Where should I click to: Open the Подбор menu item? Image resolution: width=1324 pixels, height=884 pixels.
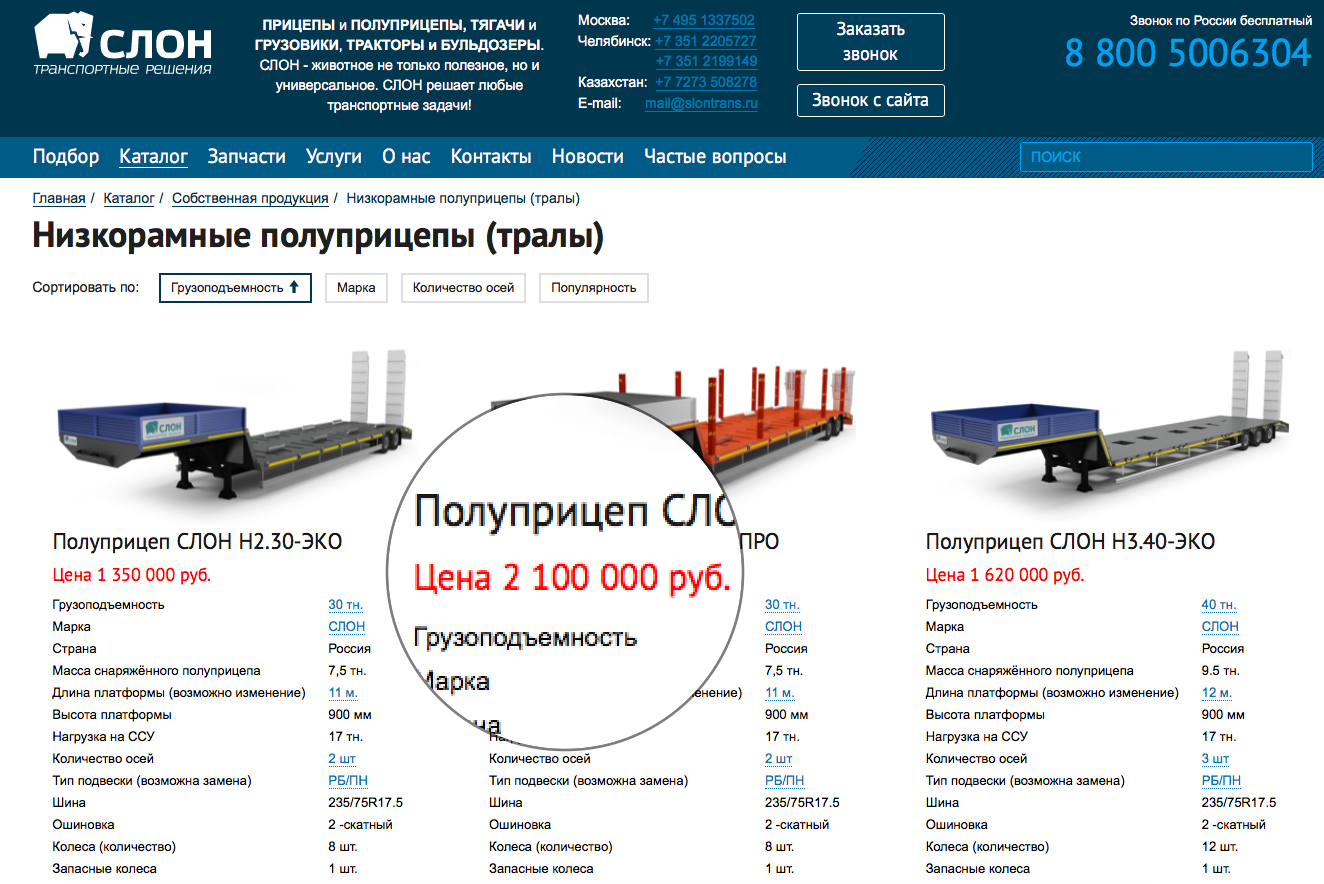click(66, 157)
